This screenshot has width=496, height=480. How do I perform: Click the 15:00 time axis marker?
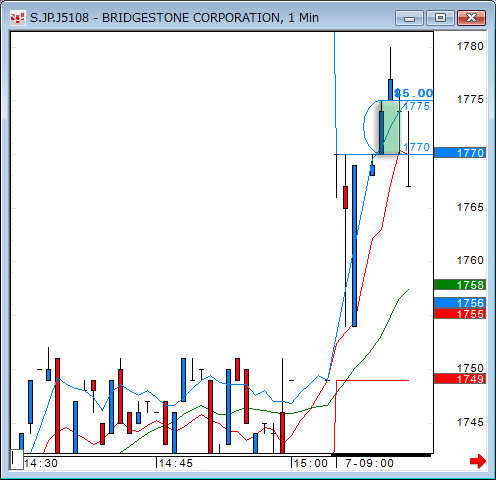(x=310, y=463)
